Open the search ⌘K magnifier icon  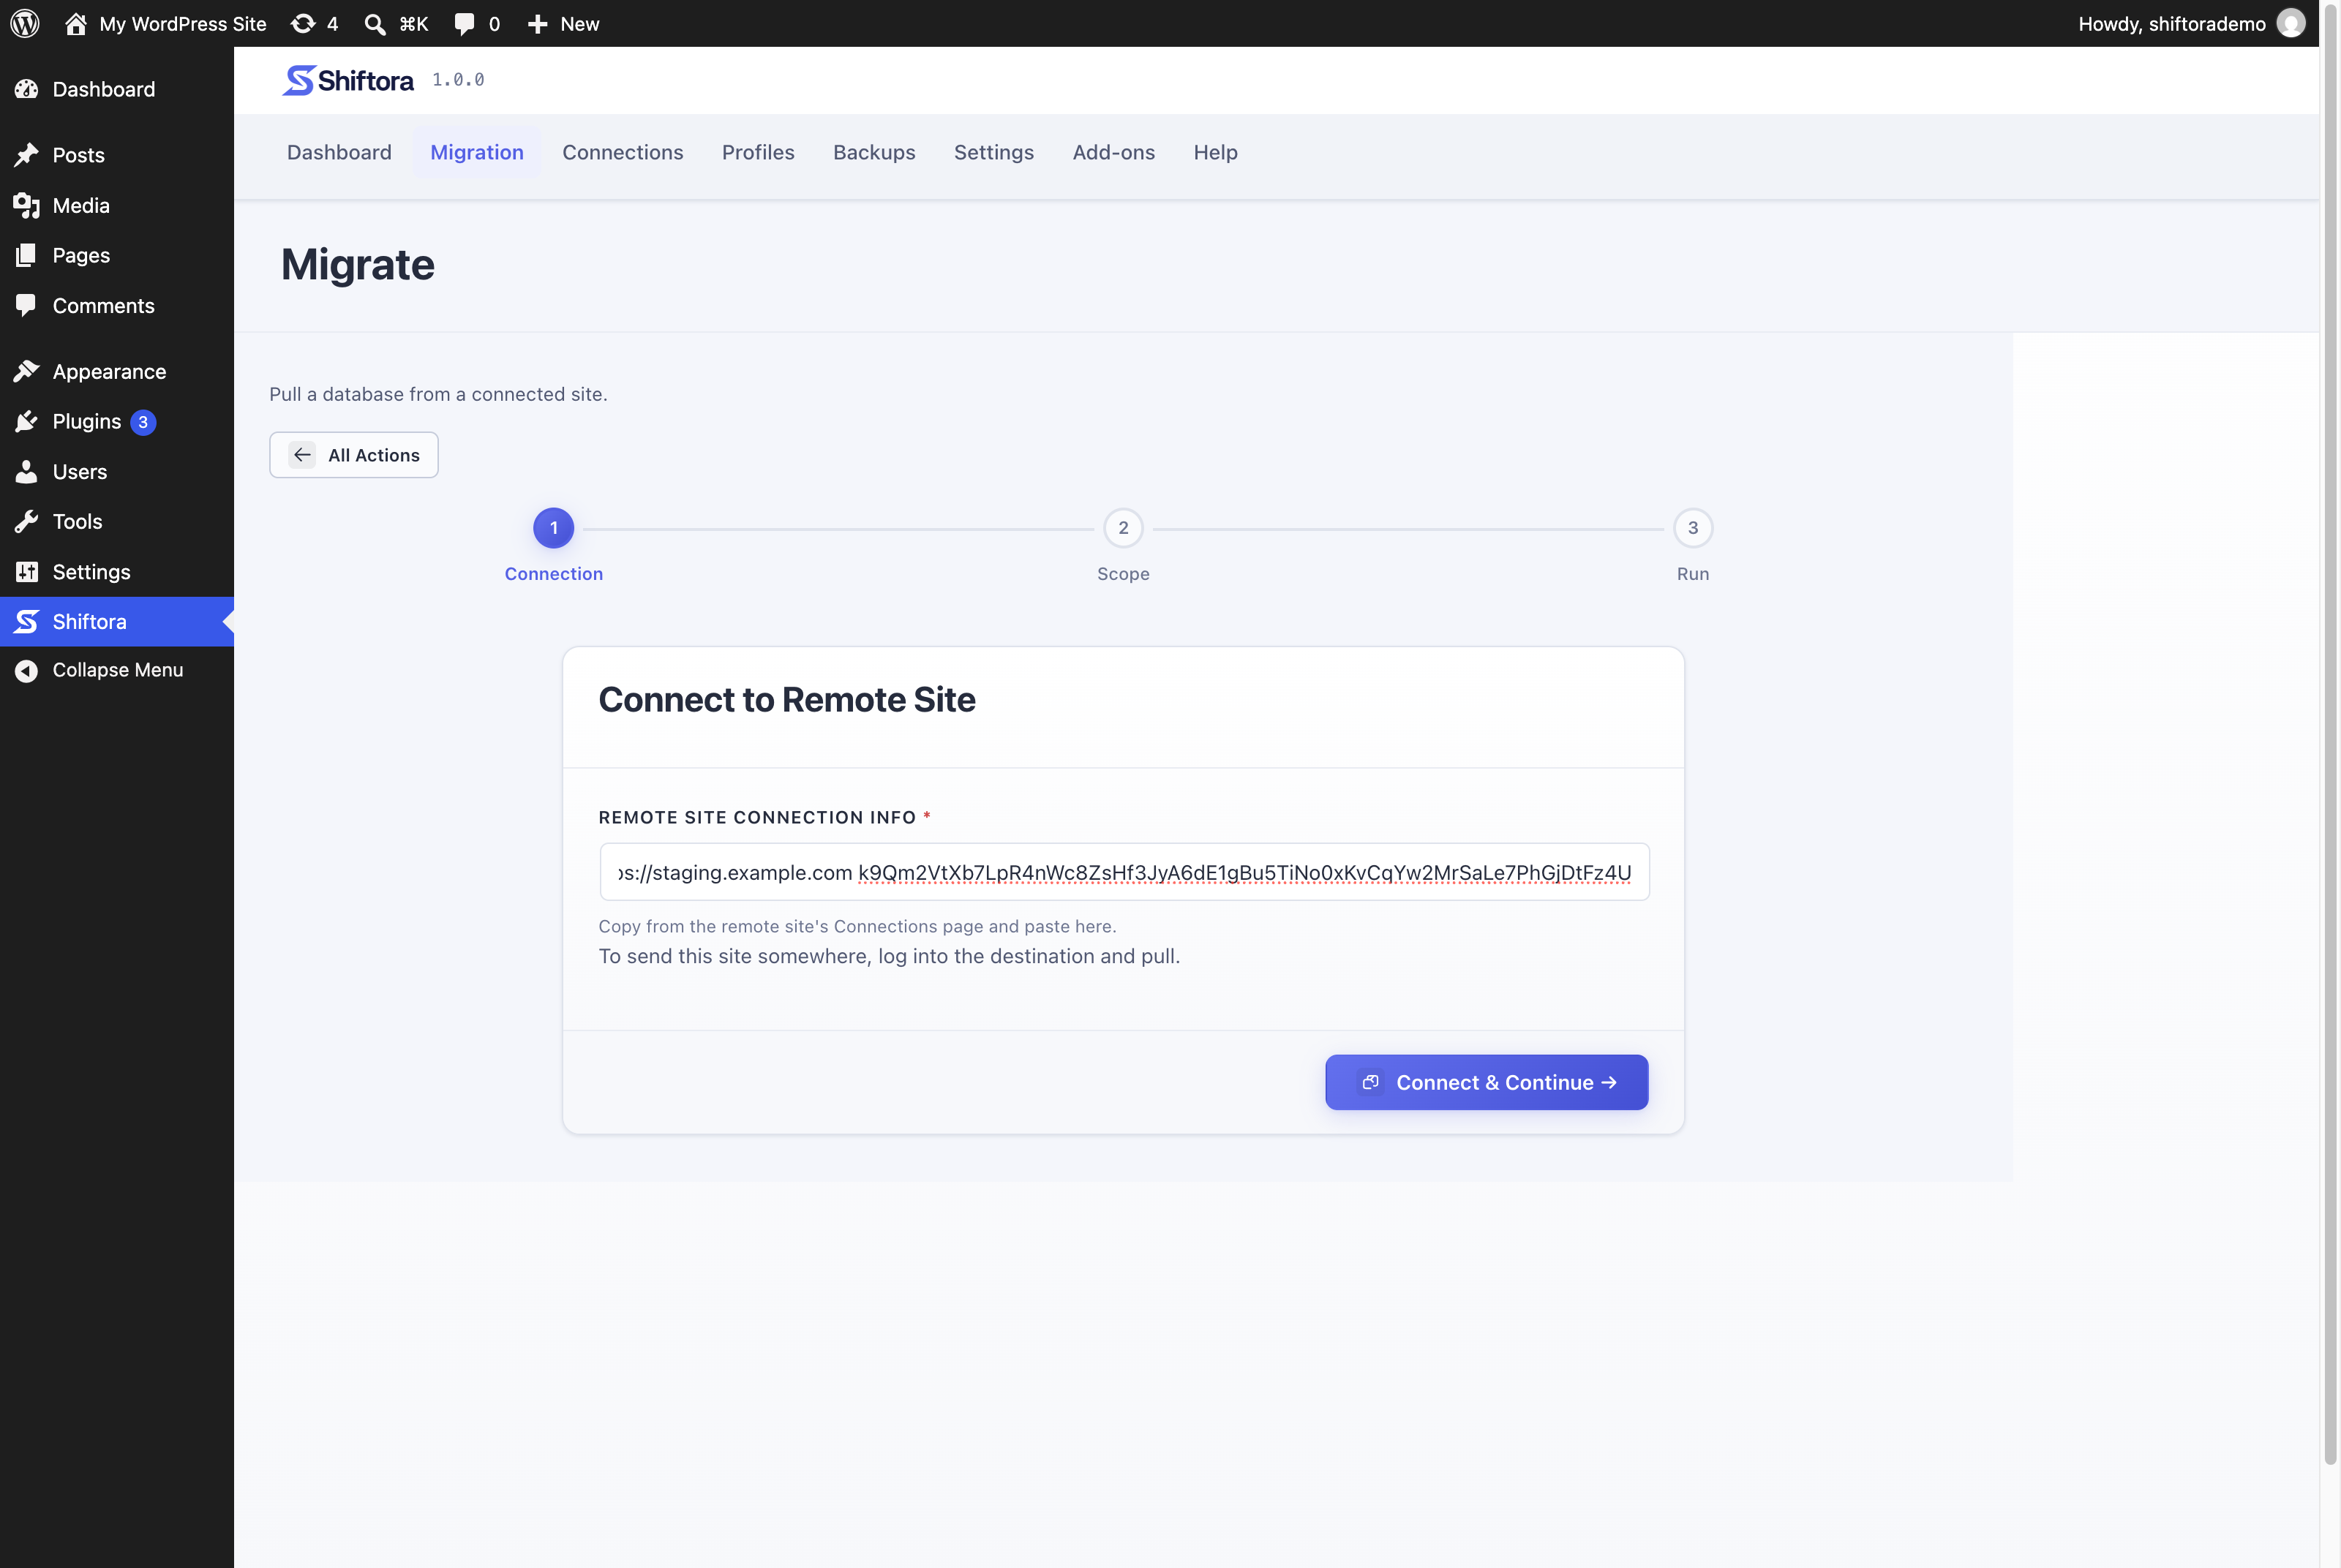[375, 24]
